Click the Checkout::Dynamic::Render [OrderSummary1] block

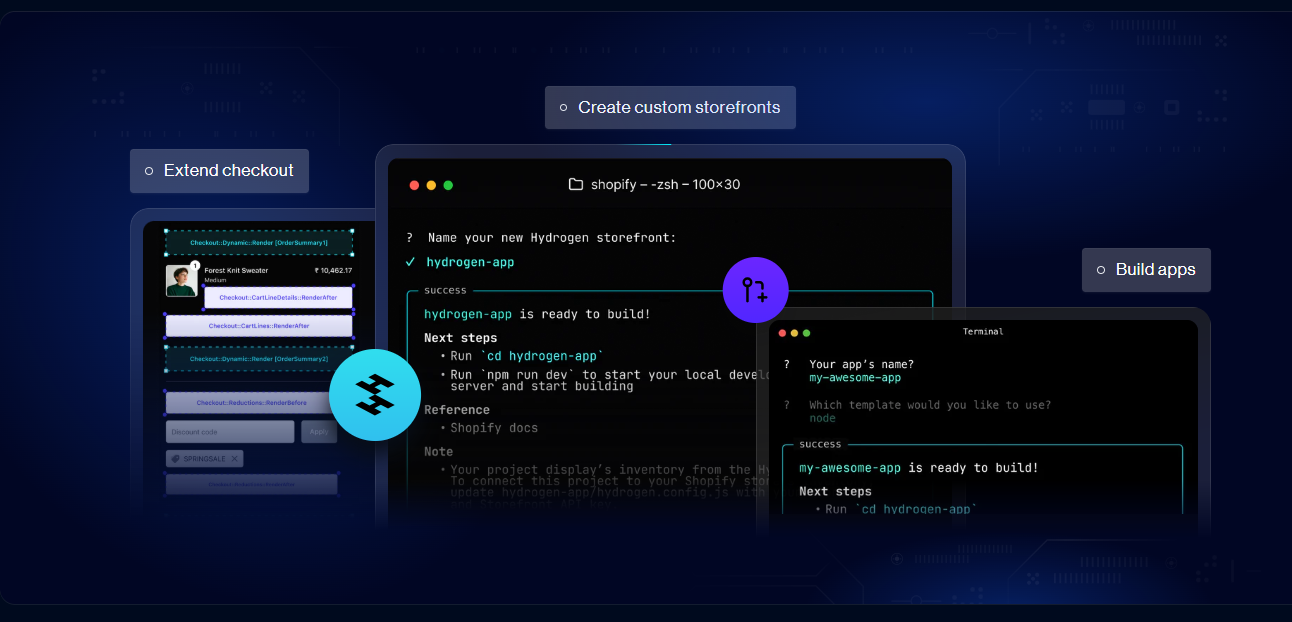[x=259, y=243]
